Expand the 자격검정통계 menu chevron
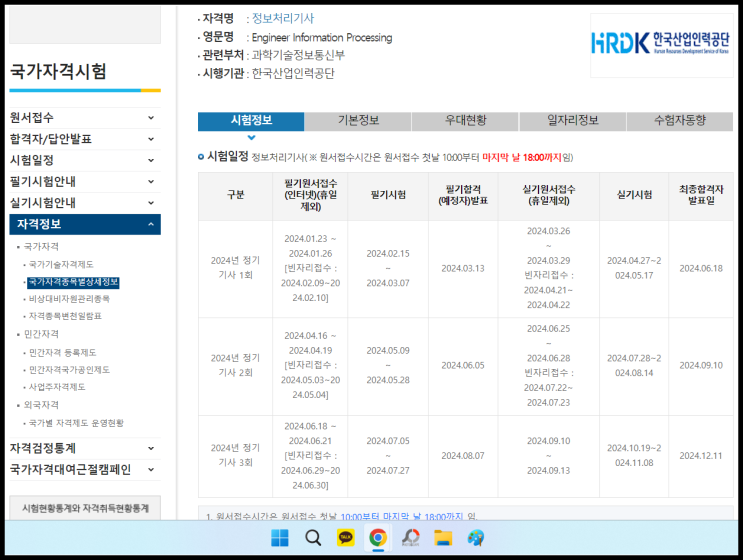The image size is (743, 560). (x=151, y=448)
